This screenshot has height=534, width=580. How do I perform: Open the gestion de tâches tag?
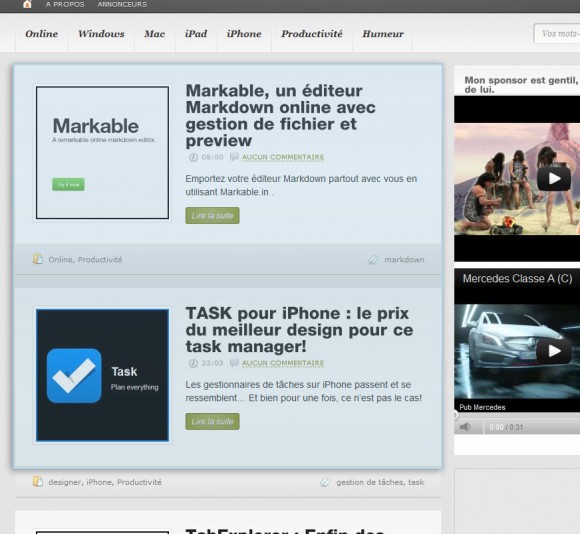(370, 482)
